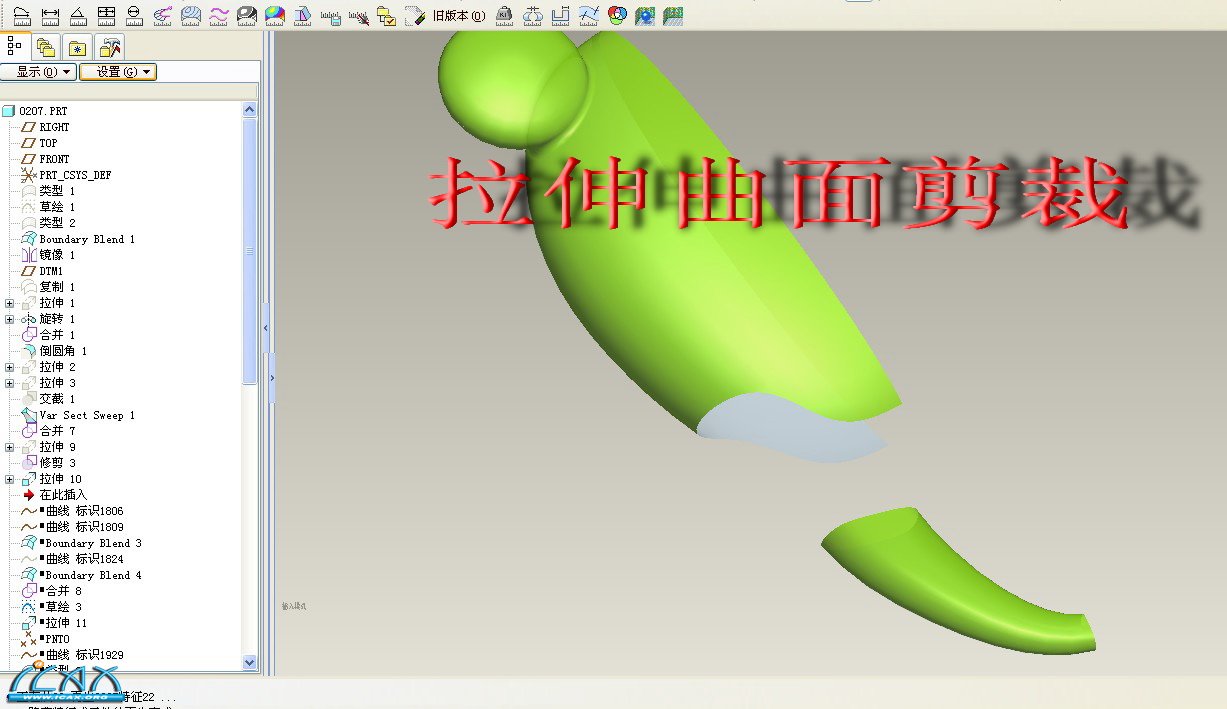Screen dimensions: 1227x709
Task: Click the distance measurement icon in toolbar
Action: (50, 15)
